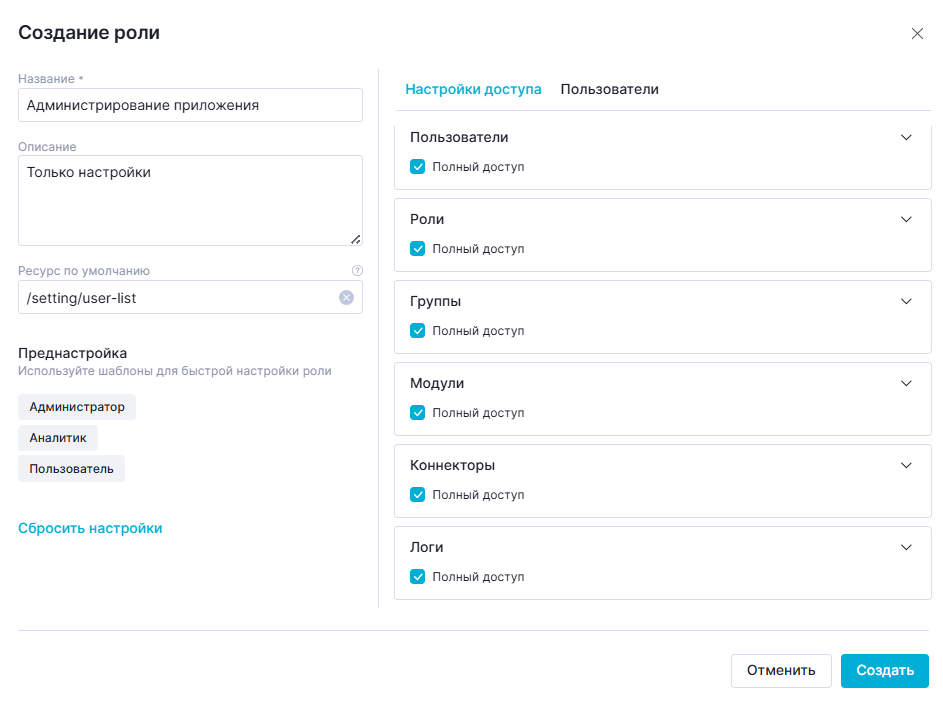943x702 pixels.
Task: Expand the Логи section chevron
Action: (907, 547)
